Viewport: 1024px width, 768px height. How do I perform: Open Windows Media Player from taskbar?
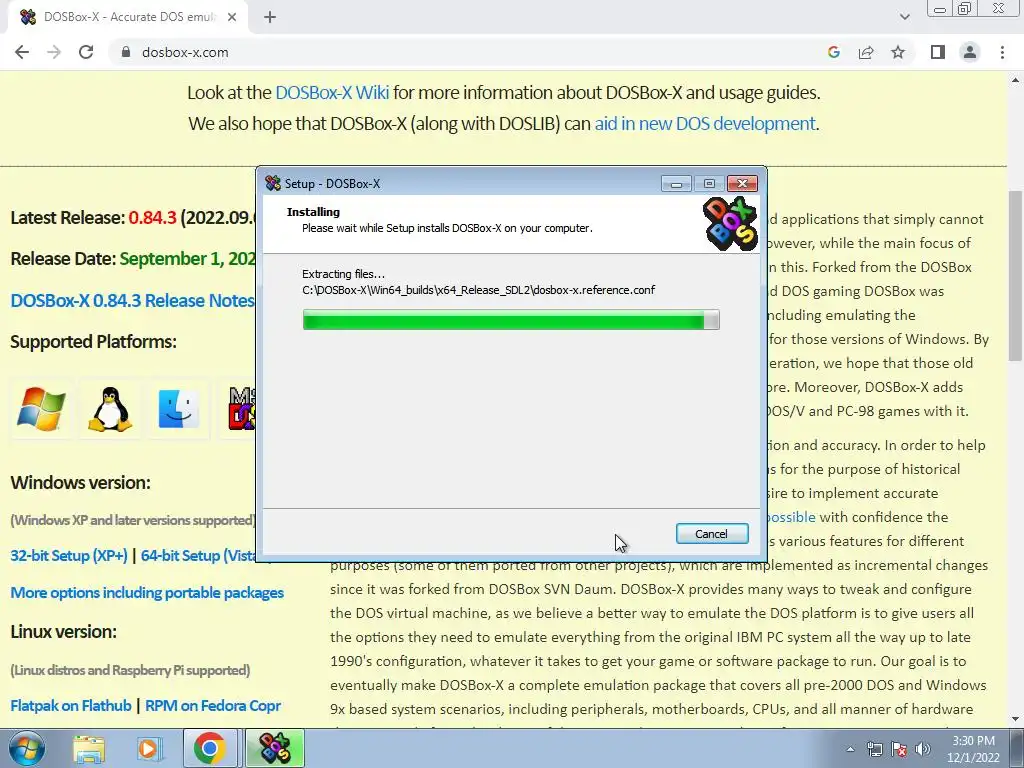point(149,748)
